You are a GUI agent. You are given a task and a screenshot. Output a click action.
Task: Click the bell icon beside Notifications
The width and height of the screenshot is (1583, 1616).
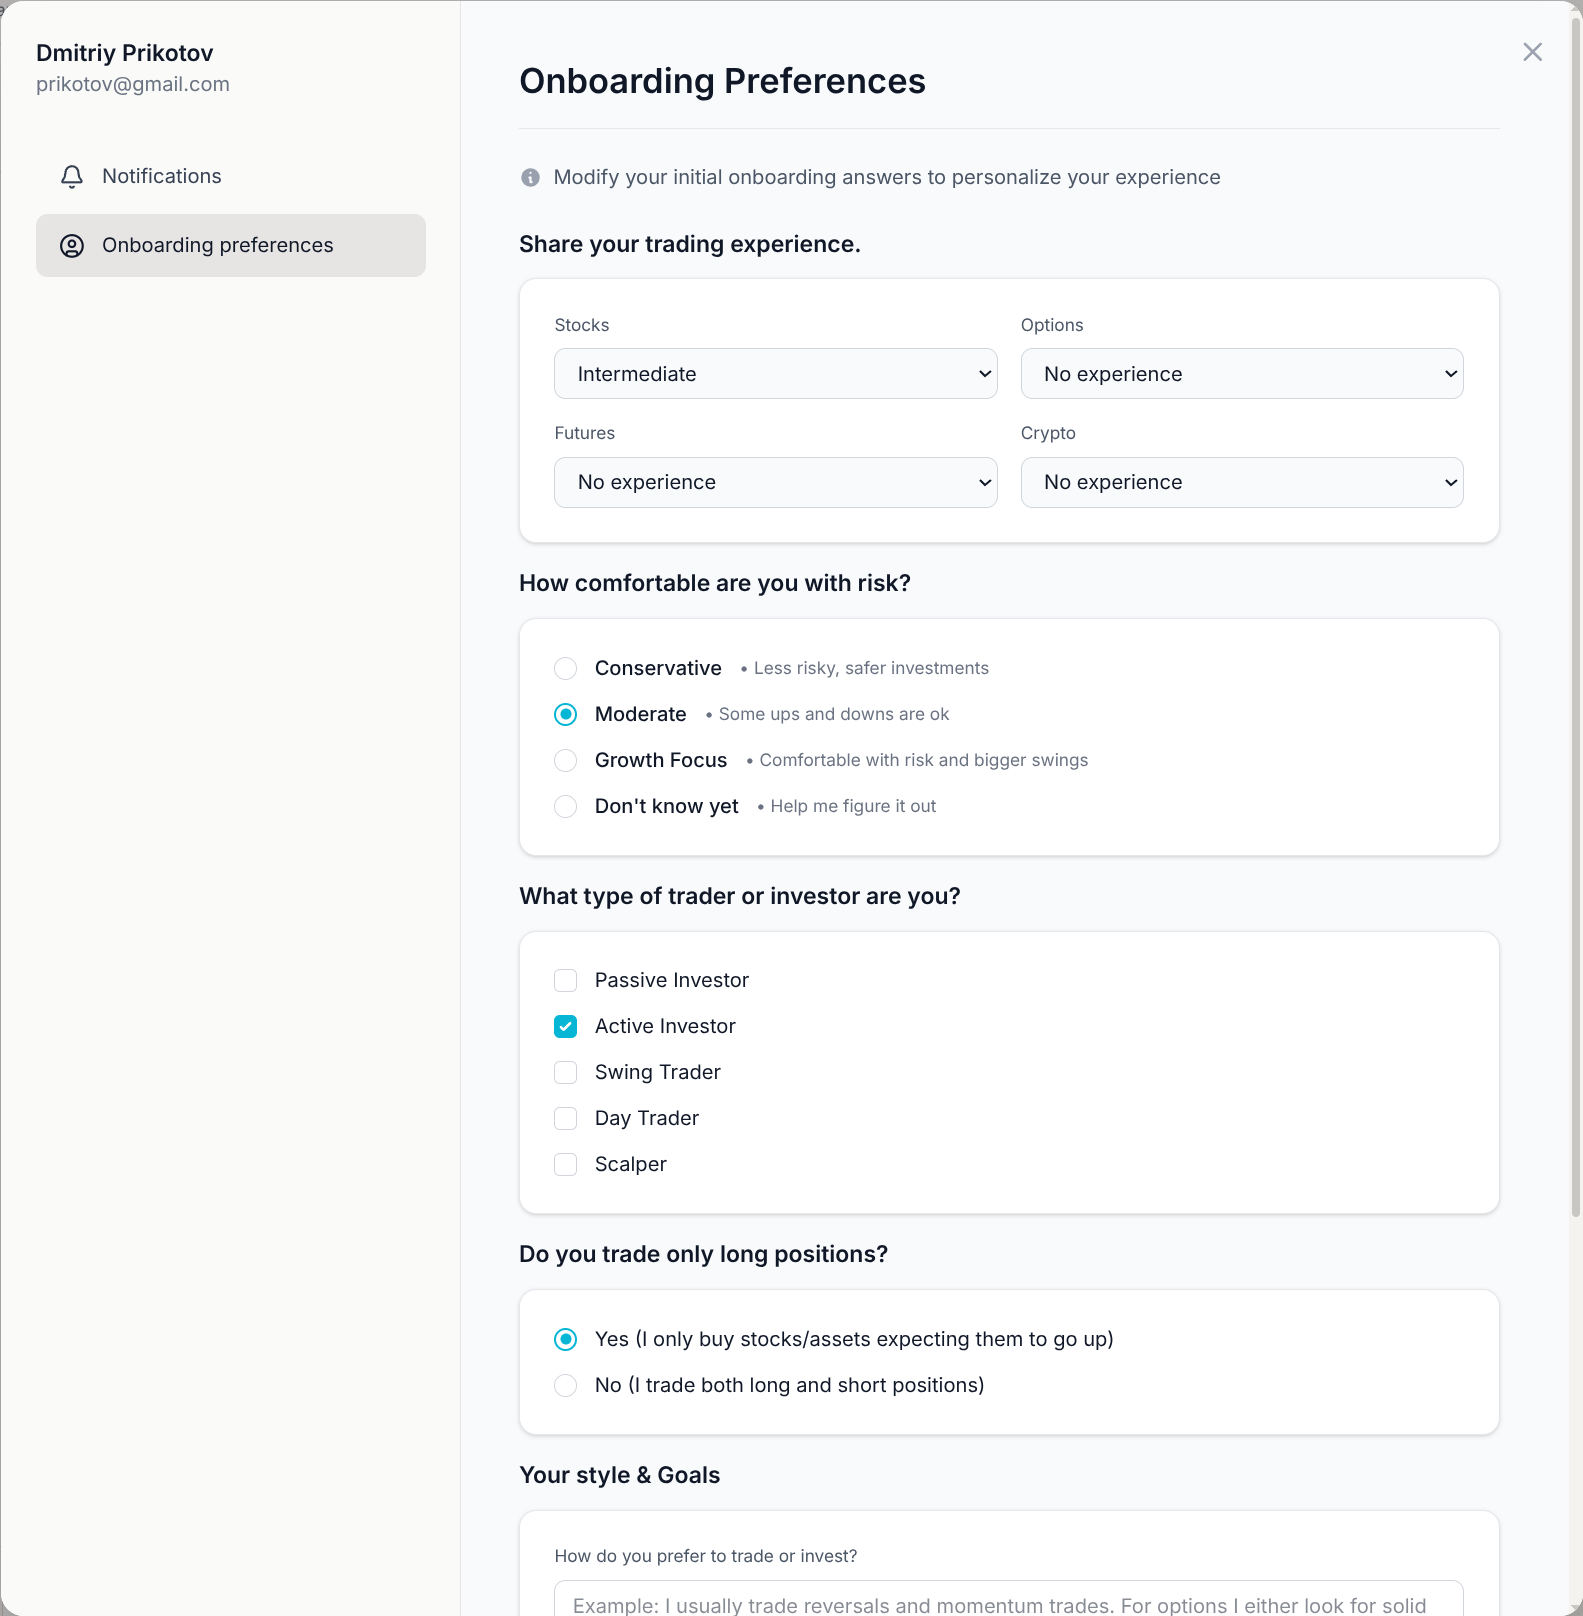click(x=72, y=177)
